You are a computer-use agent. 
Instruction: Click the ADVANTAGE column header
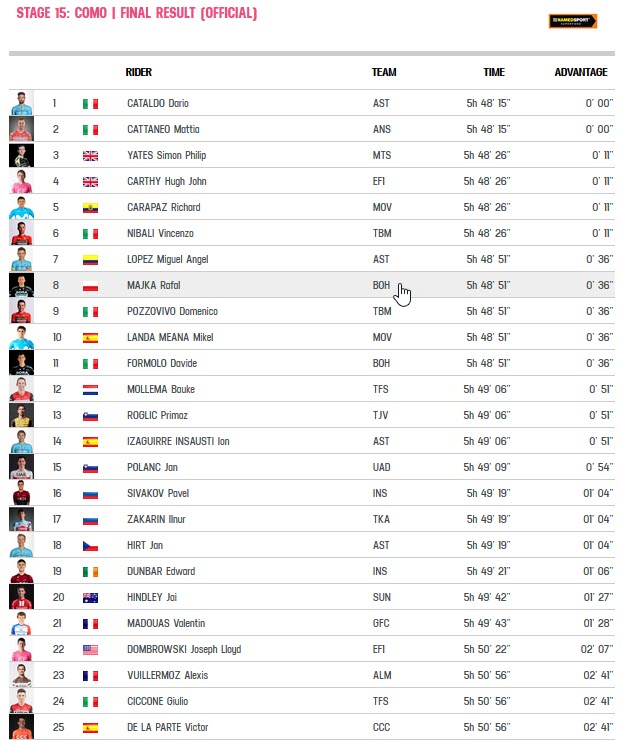click(580, 72)
